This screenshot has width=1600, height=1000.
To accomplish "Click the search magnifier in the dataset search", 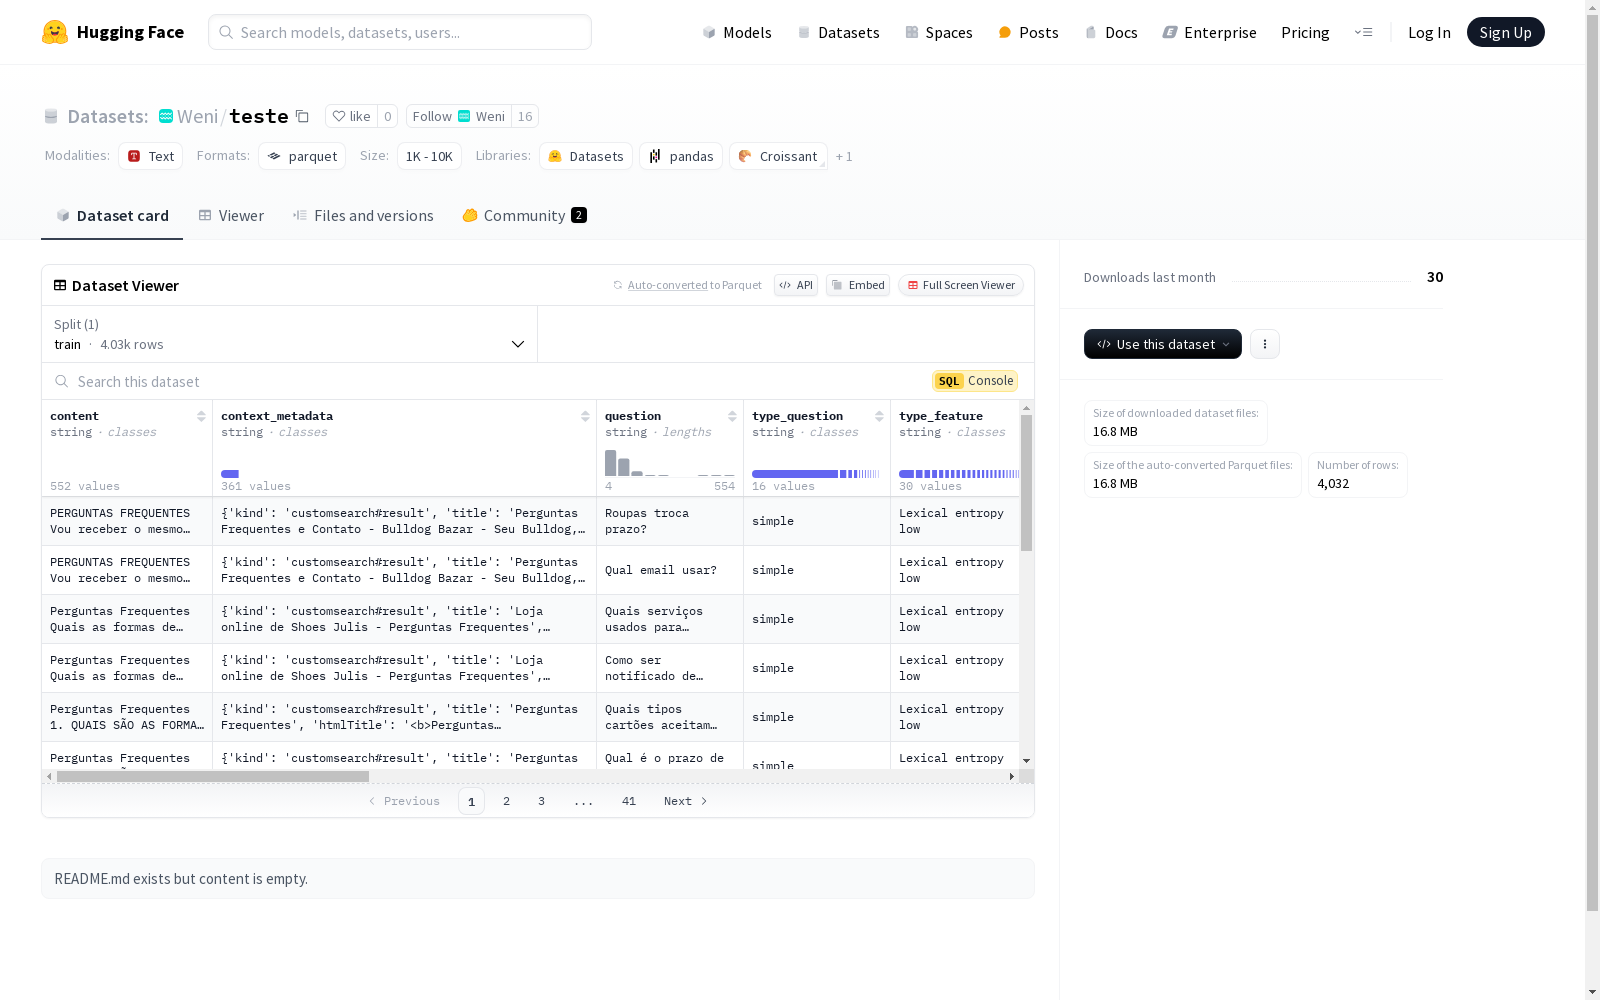I will click(x=62, y=381).
